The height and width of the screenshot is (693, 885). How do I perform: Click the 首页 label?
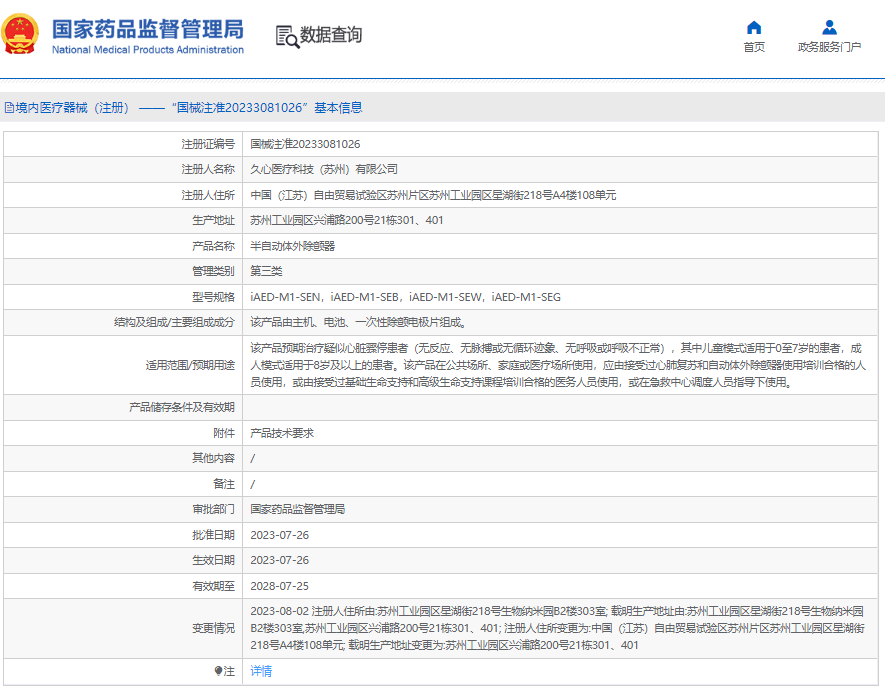(754, 47)
